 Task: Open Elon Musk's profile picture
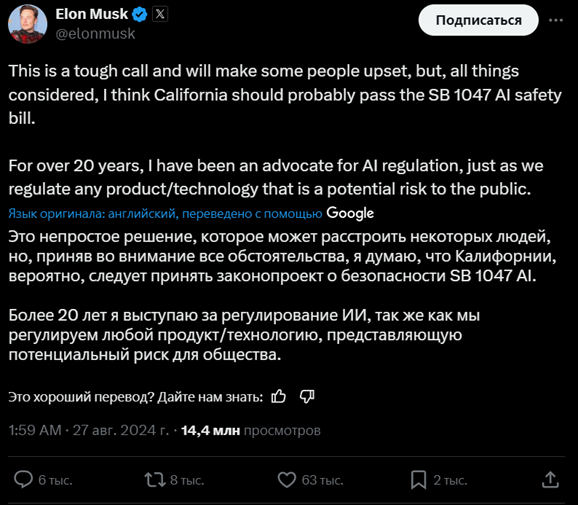pyautogui.click(x=28, y=24)
